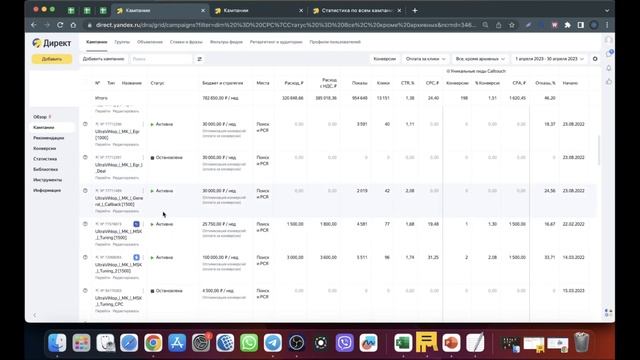Launch Viber from the Dock
640x360 pixels.
tap(344, 342)
